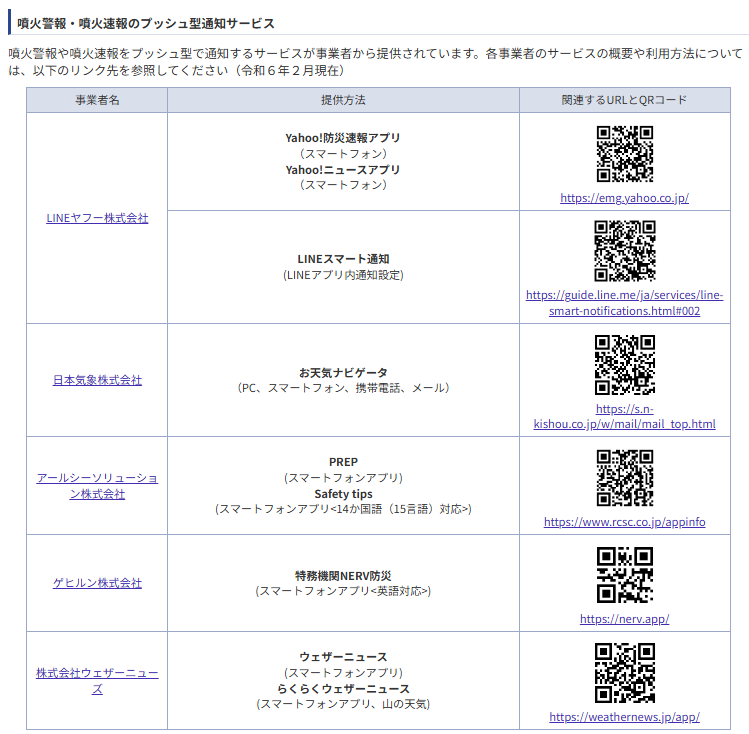Click the QR code for お天気ナビゲータ
Screen dimensions: 749x734
(624, 365)
